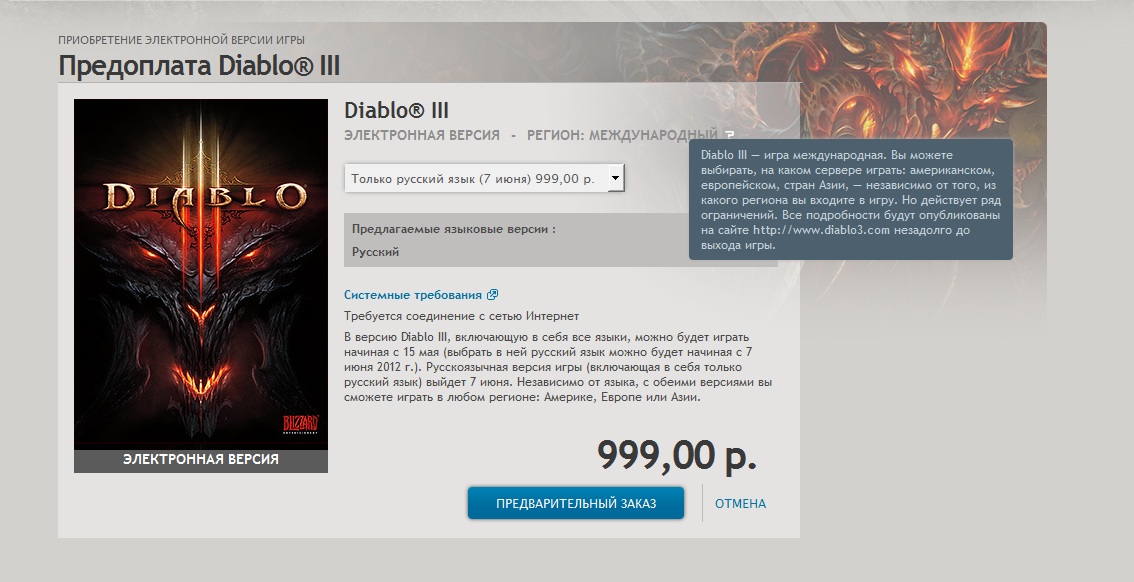Image resolution: width=1134 pixels, height=582 pixels.
Task: Click the Diablo III product title
Action: 396,111
